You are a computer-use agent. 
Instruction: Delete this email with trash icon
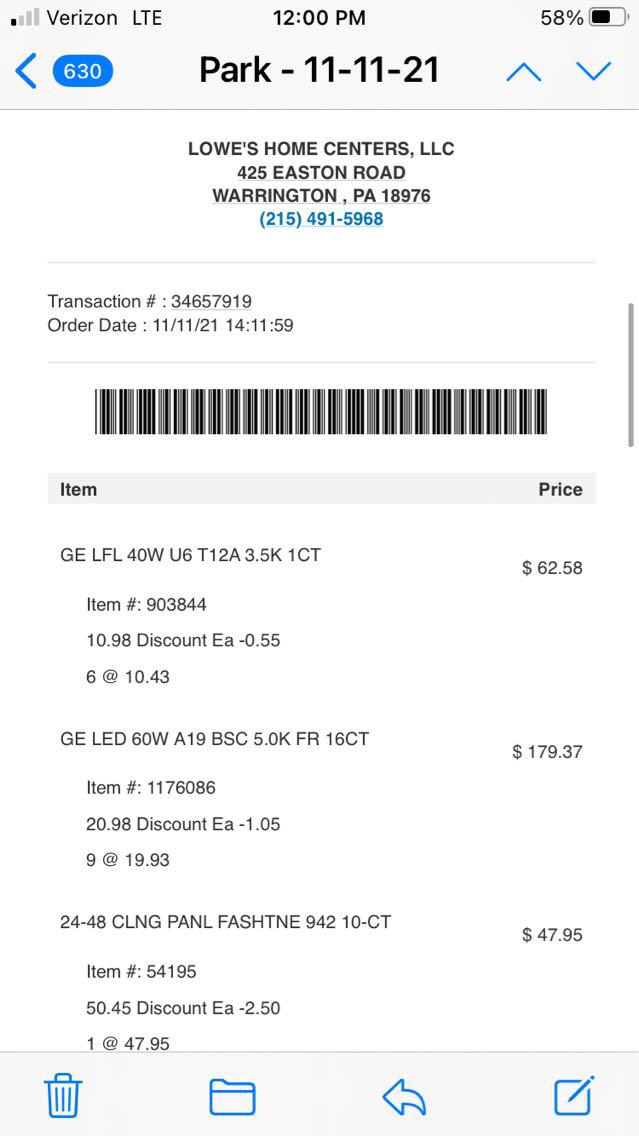coord(63,1096)
